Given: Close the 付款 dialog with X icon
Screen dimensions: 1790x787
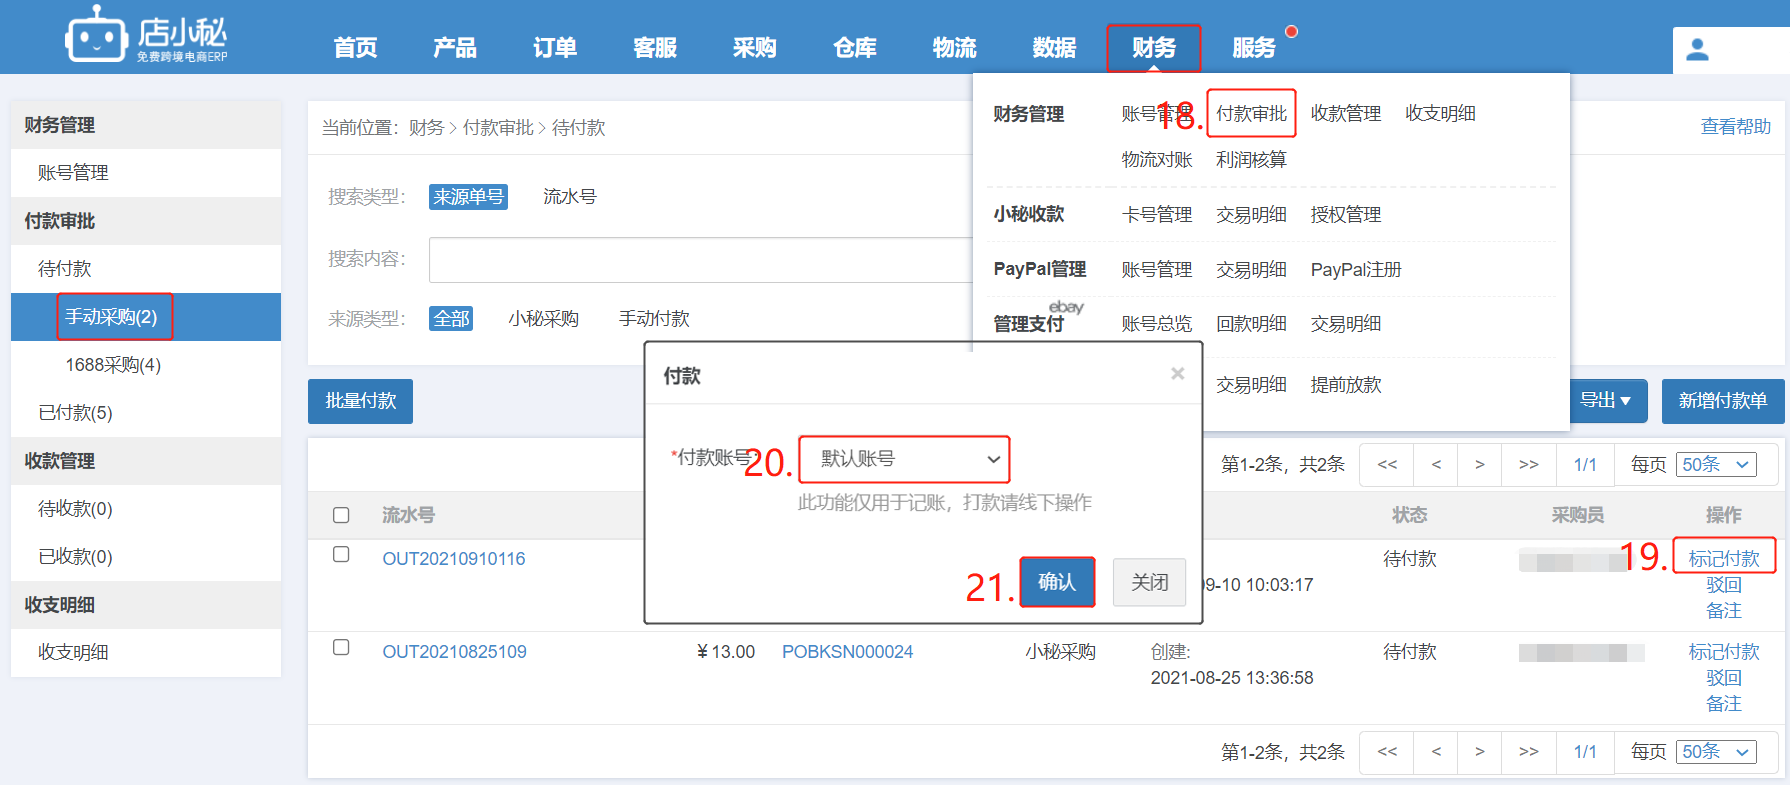Looking at the screenshot, I should coord(1177,373).
